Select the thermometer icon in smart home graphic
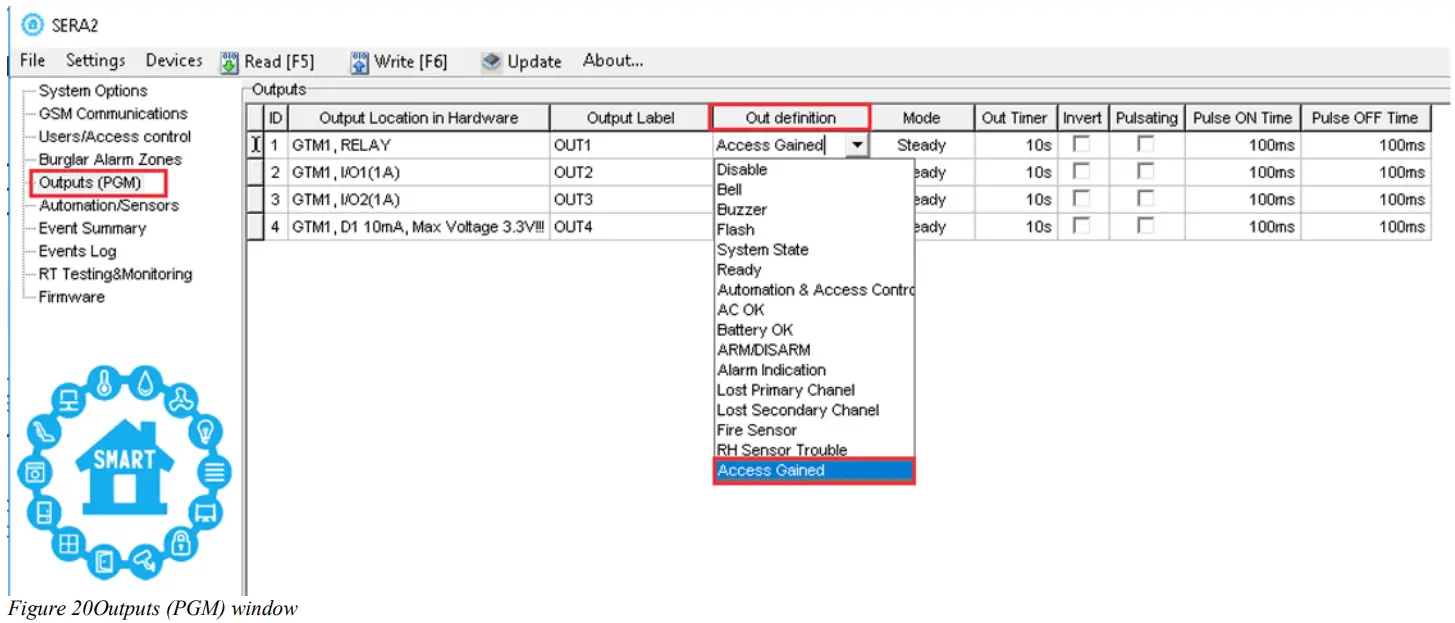Screen dimensions: 1455x623 coord(105,382)
